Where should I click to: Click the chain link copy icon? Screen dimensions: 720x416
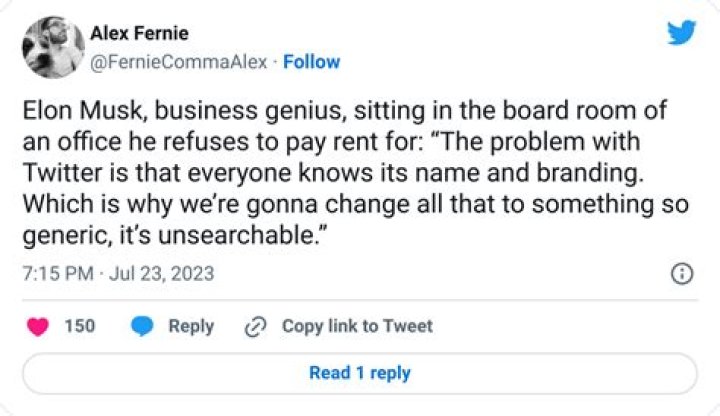click(256, 326)
